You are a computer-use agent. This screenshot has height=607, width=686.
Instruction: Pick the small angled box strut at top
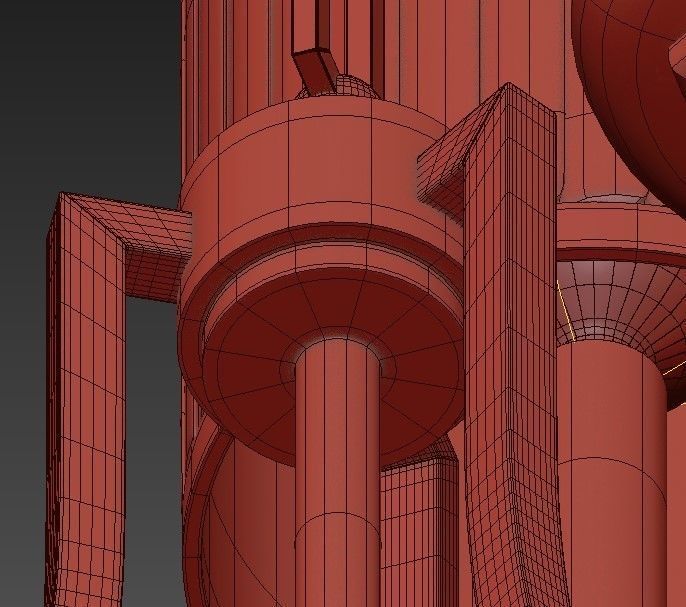(316, 70)
